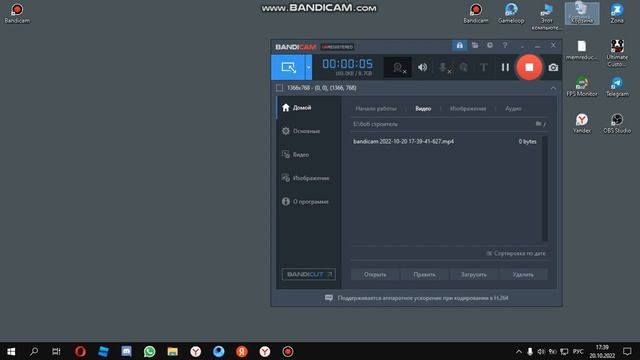
Task: Select the Ultimate Custom desktop icon
Action: coord(617,53)
